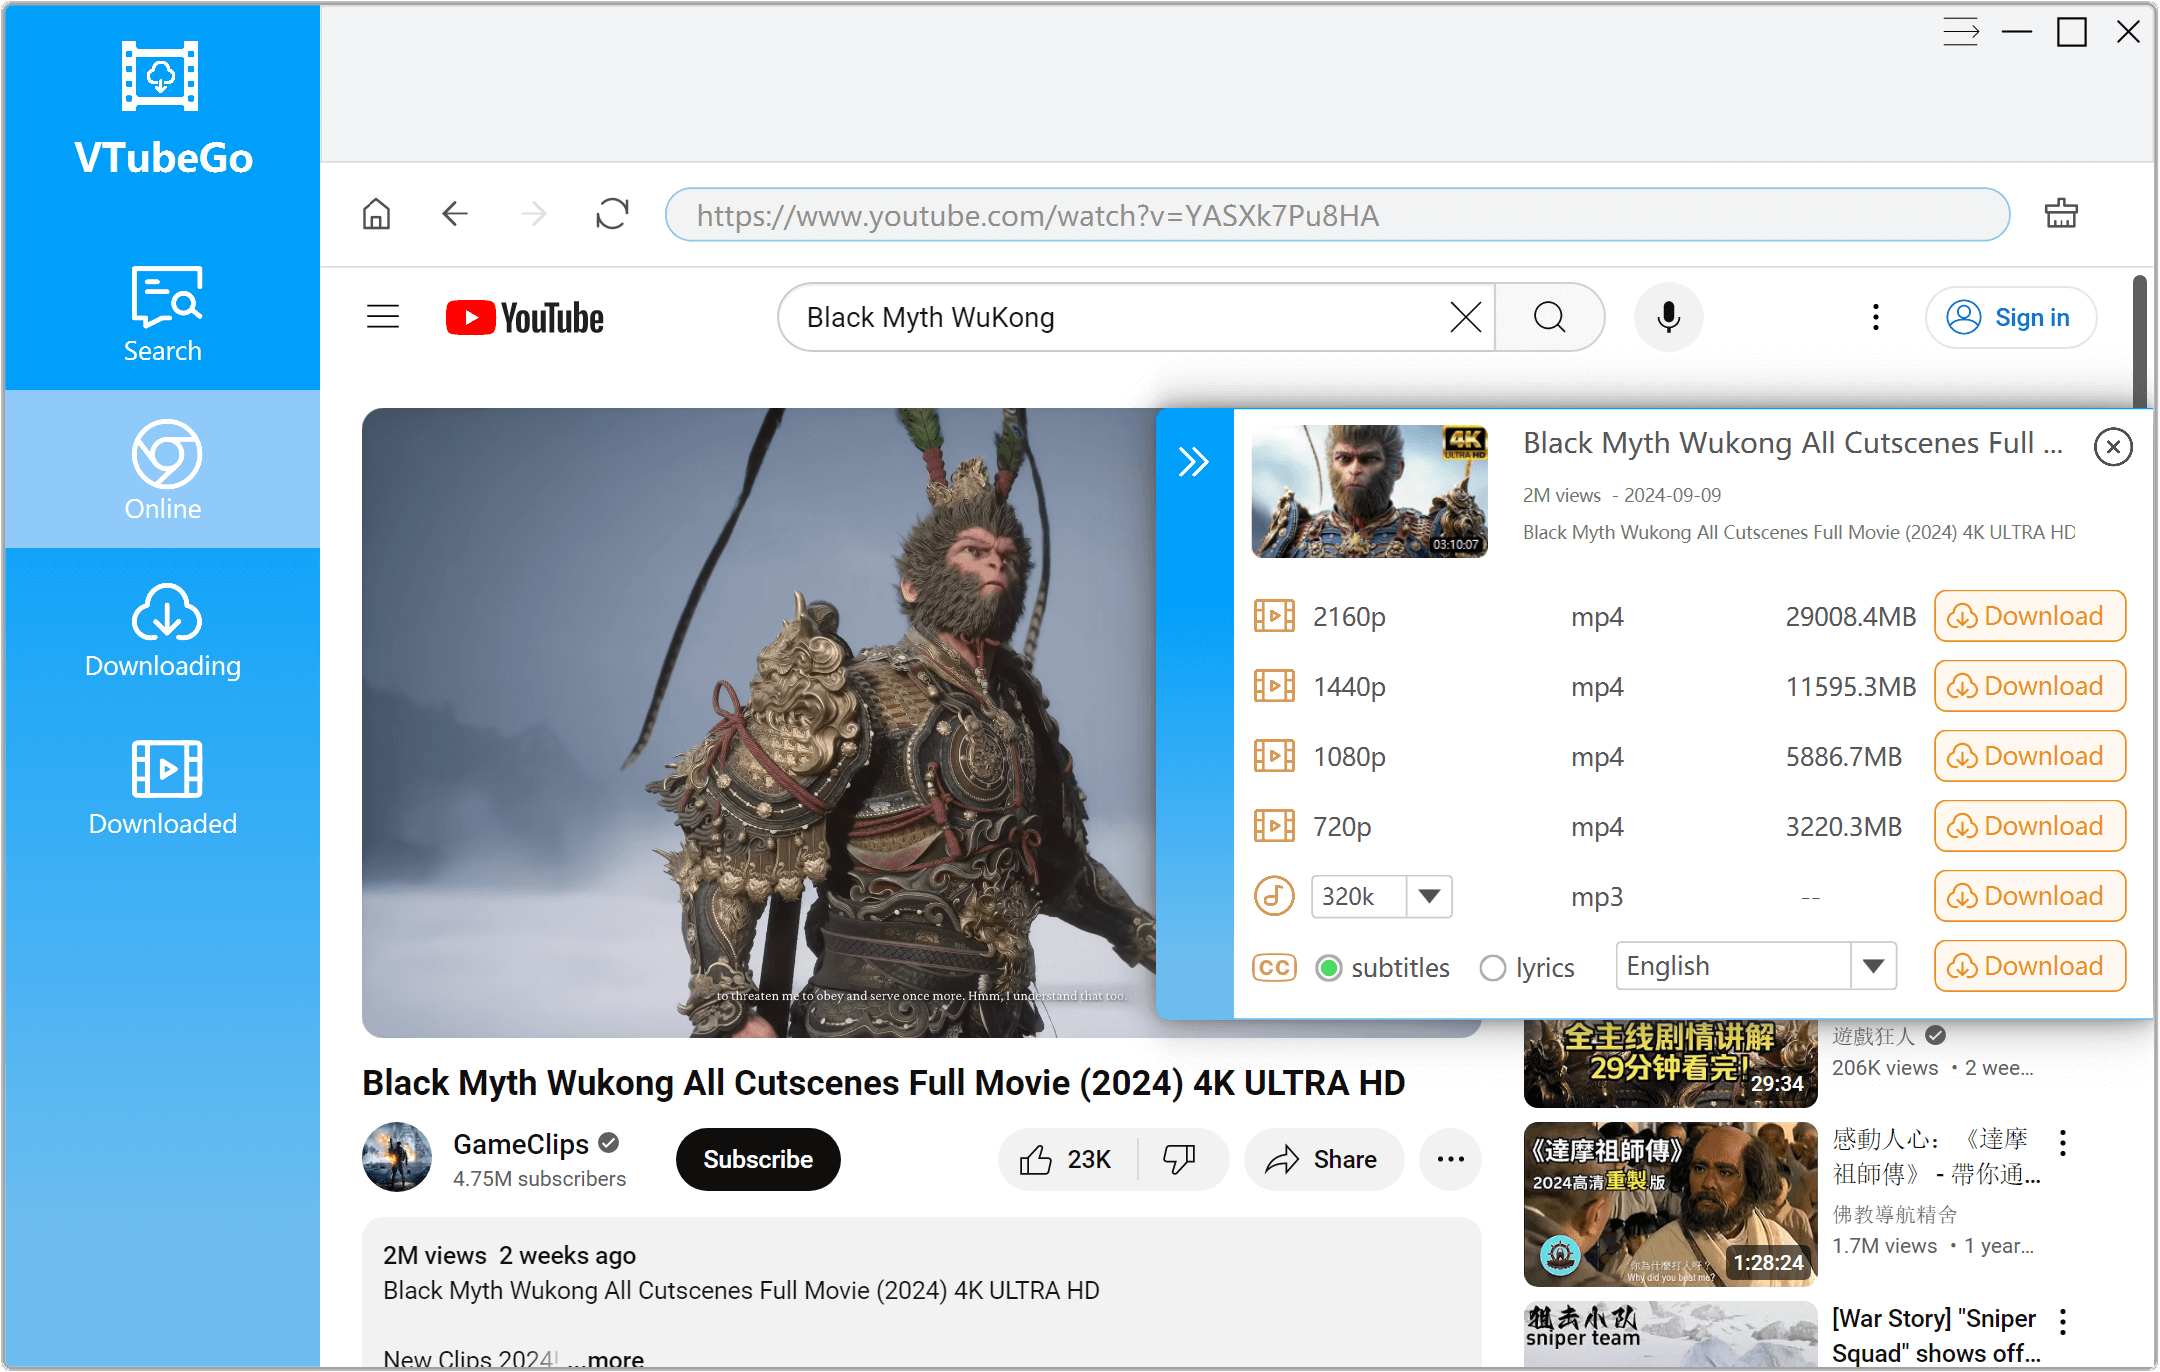Image resolution: width=2160 pixels, height=1372 pixels.
Task: Download the 2160p mp4 version
Action: 2029,616
